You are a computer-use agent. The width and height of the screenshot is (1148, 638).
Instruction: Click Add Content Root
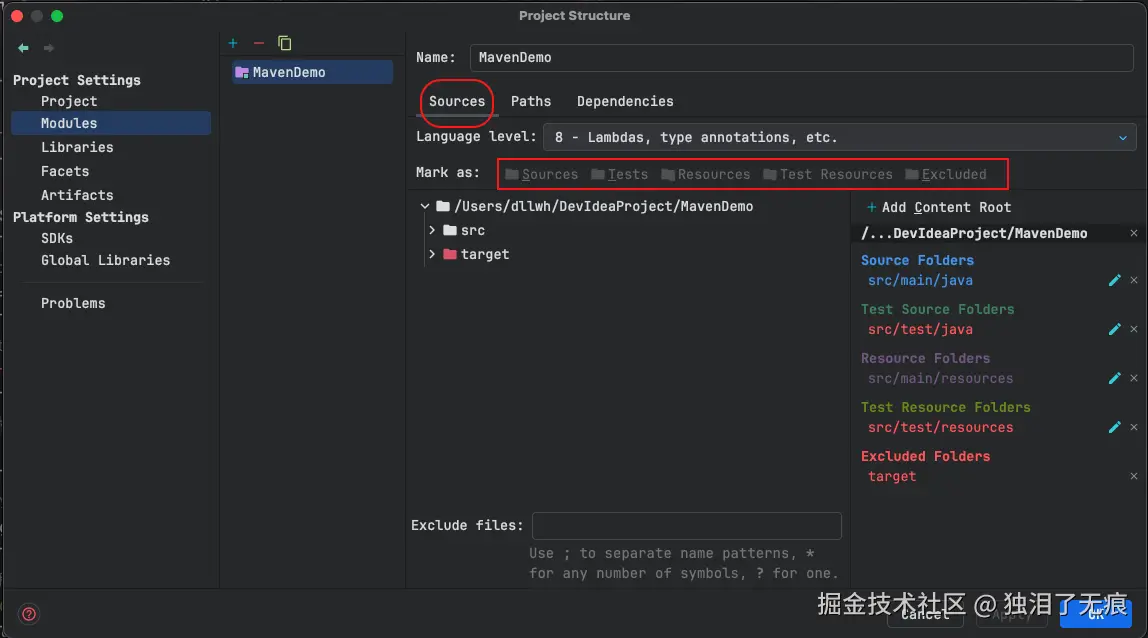[x=939, y=207]
